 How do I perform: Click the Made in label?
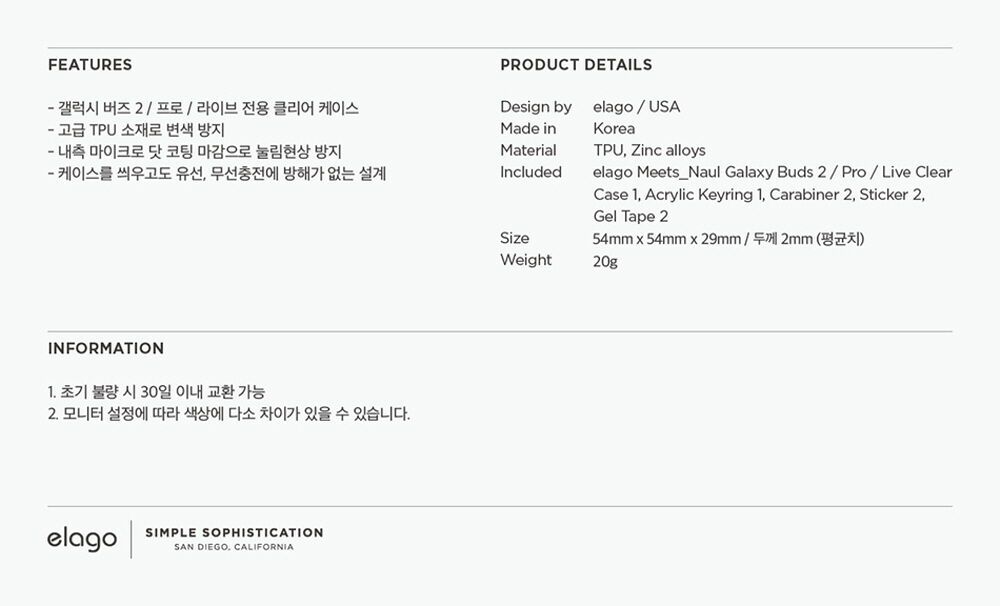(x=528, y=129)
